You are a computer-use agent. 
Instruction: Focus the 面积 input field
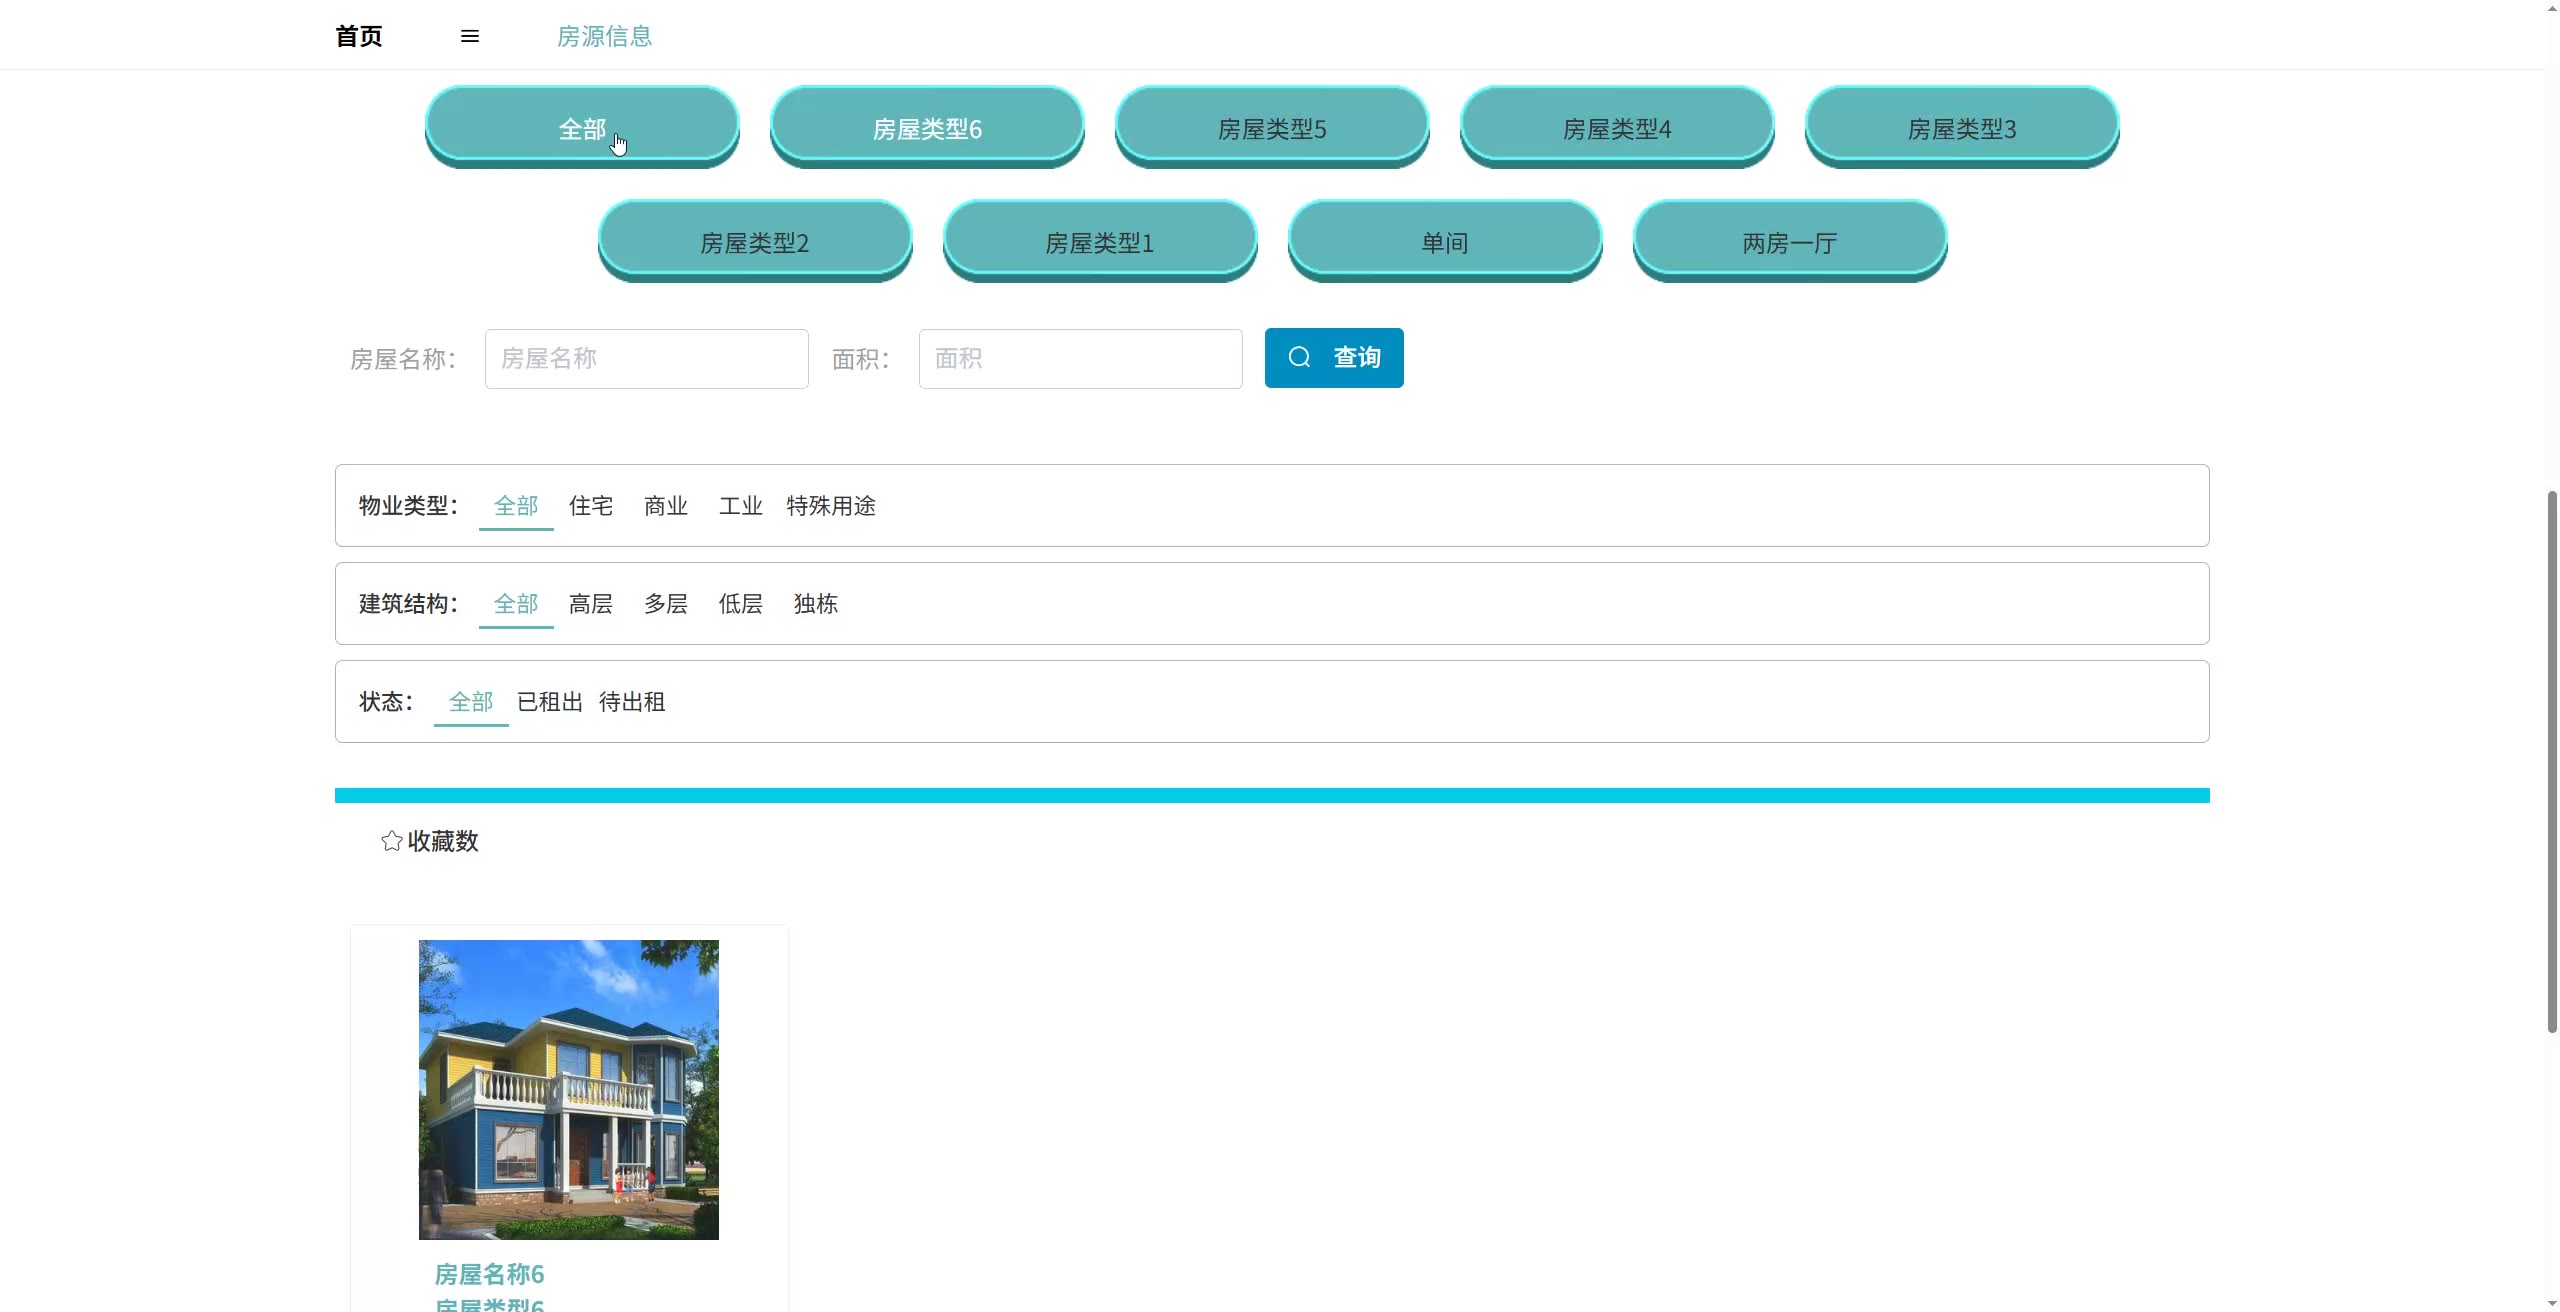pyautogui.click(x=1080, y=359)
